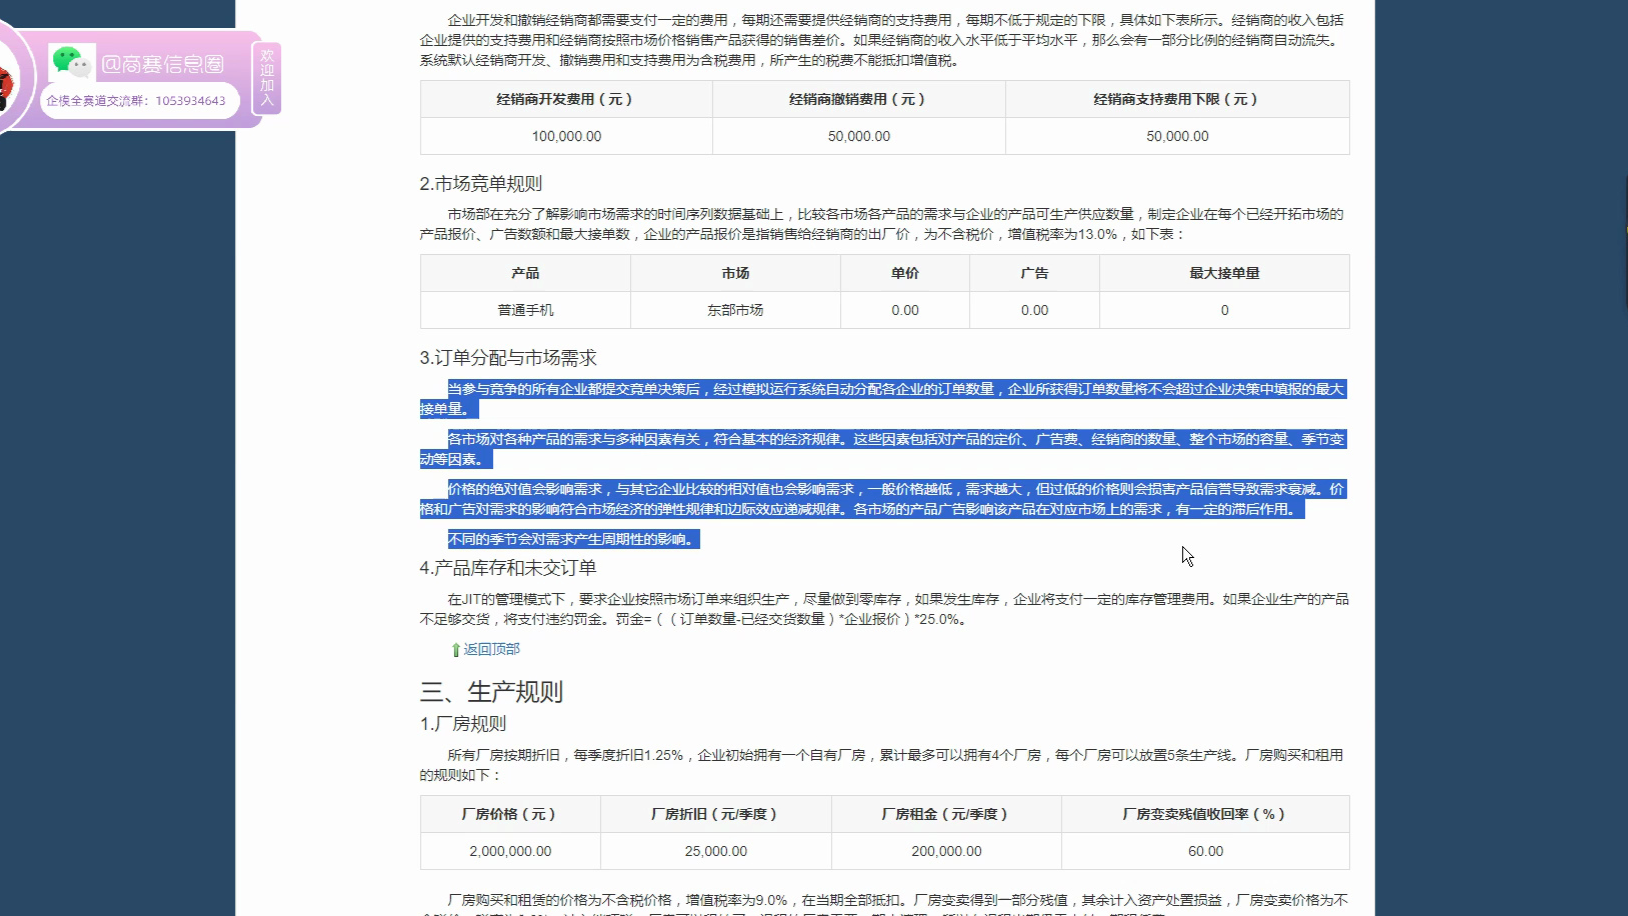Click the paragraph starting 市场部在充分了解影响市场需求
This screenshot has width=1628, height=916.
click(x=882, y=224)
